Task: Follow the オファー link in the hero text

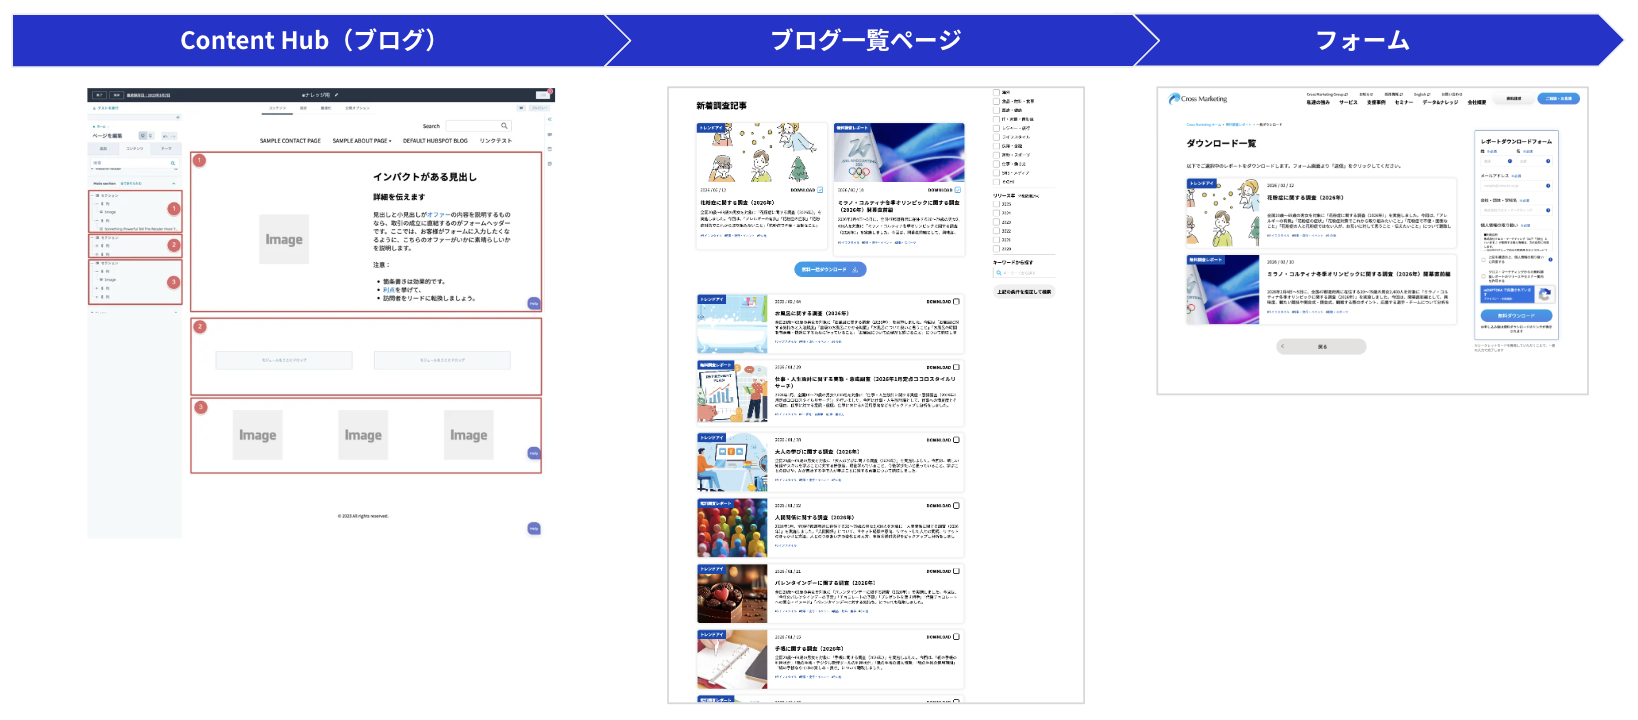Action: [x=438, y=214]
